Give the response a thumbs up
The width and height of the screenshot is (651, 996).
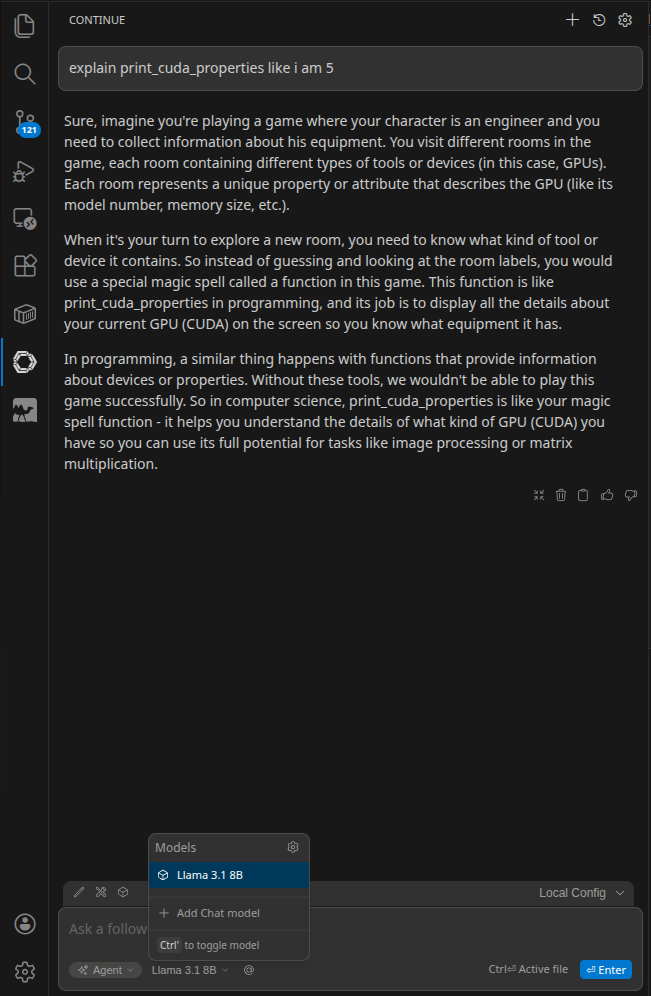point(607,494)
